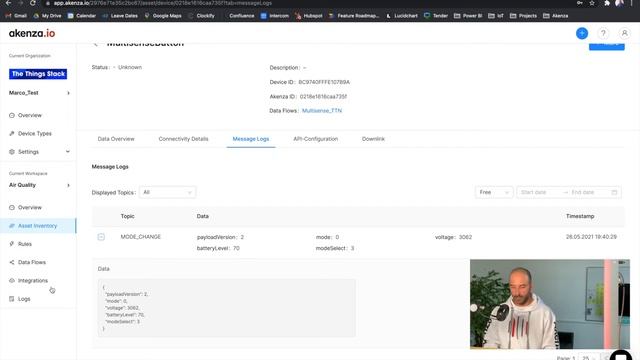Image resolution: width=640 pixels, height=360 pixels.
Task: Open the Power BI bookmarks folder
Action: [468, 16]
